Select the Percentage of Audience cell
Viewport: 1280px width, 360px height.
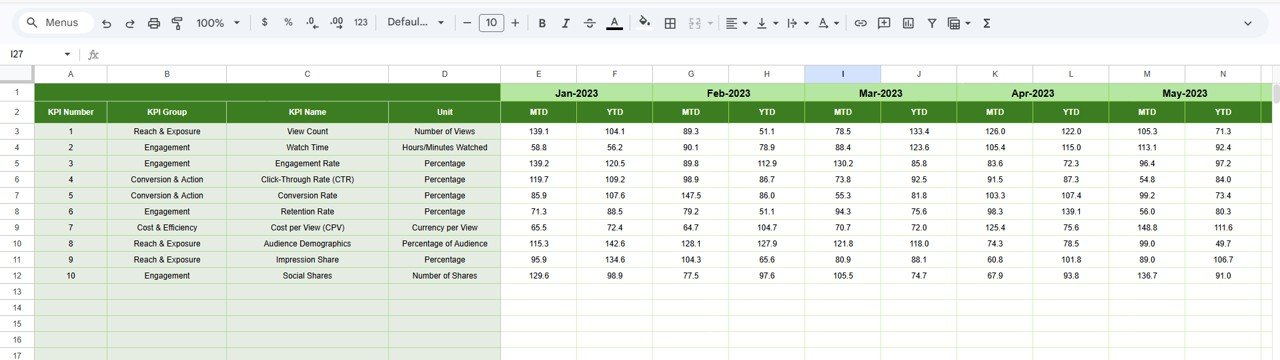point(444,243)
